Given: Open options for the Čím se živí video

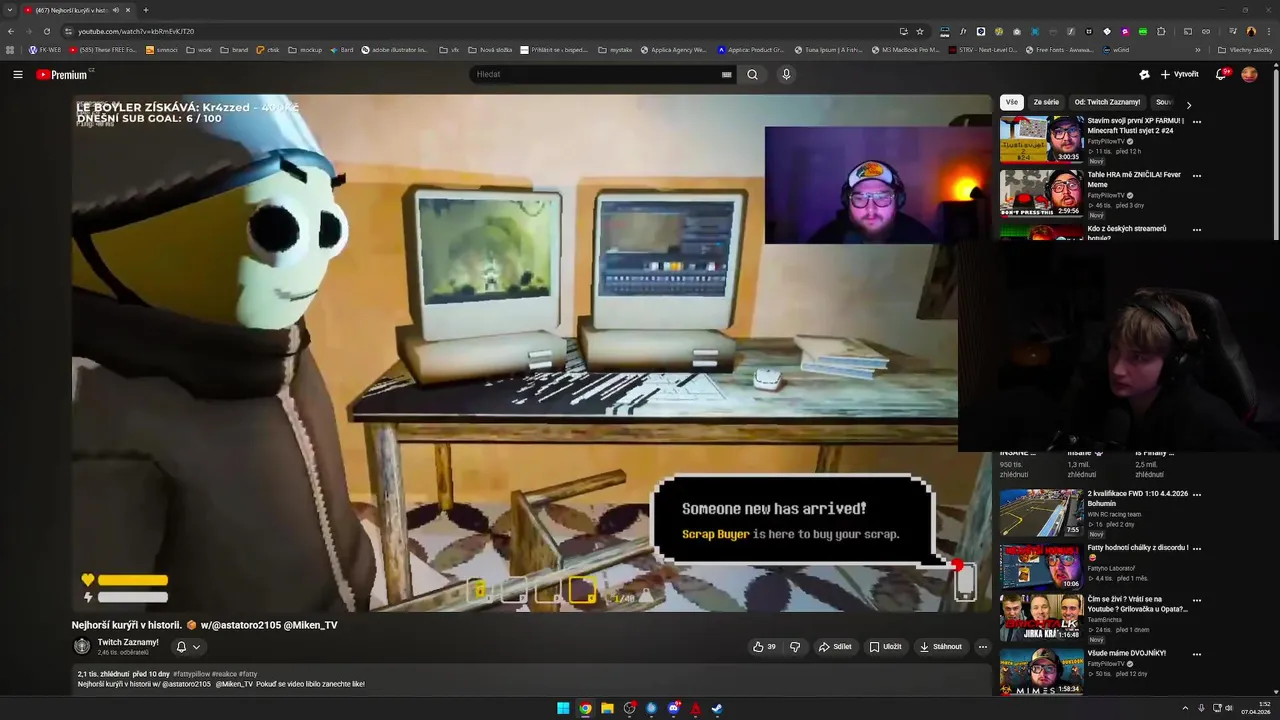Looking at the screenshot, I should click(x=1197, y=601).
